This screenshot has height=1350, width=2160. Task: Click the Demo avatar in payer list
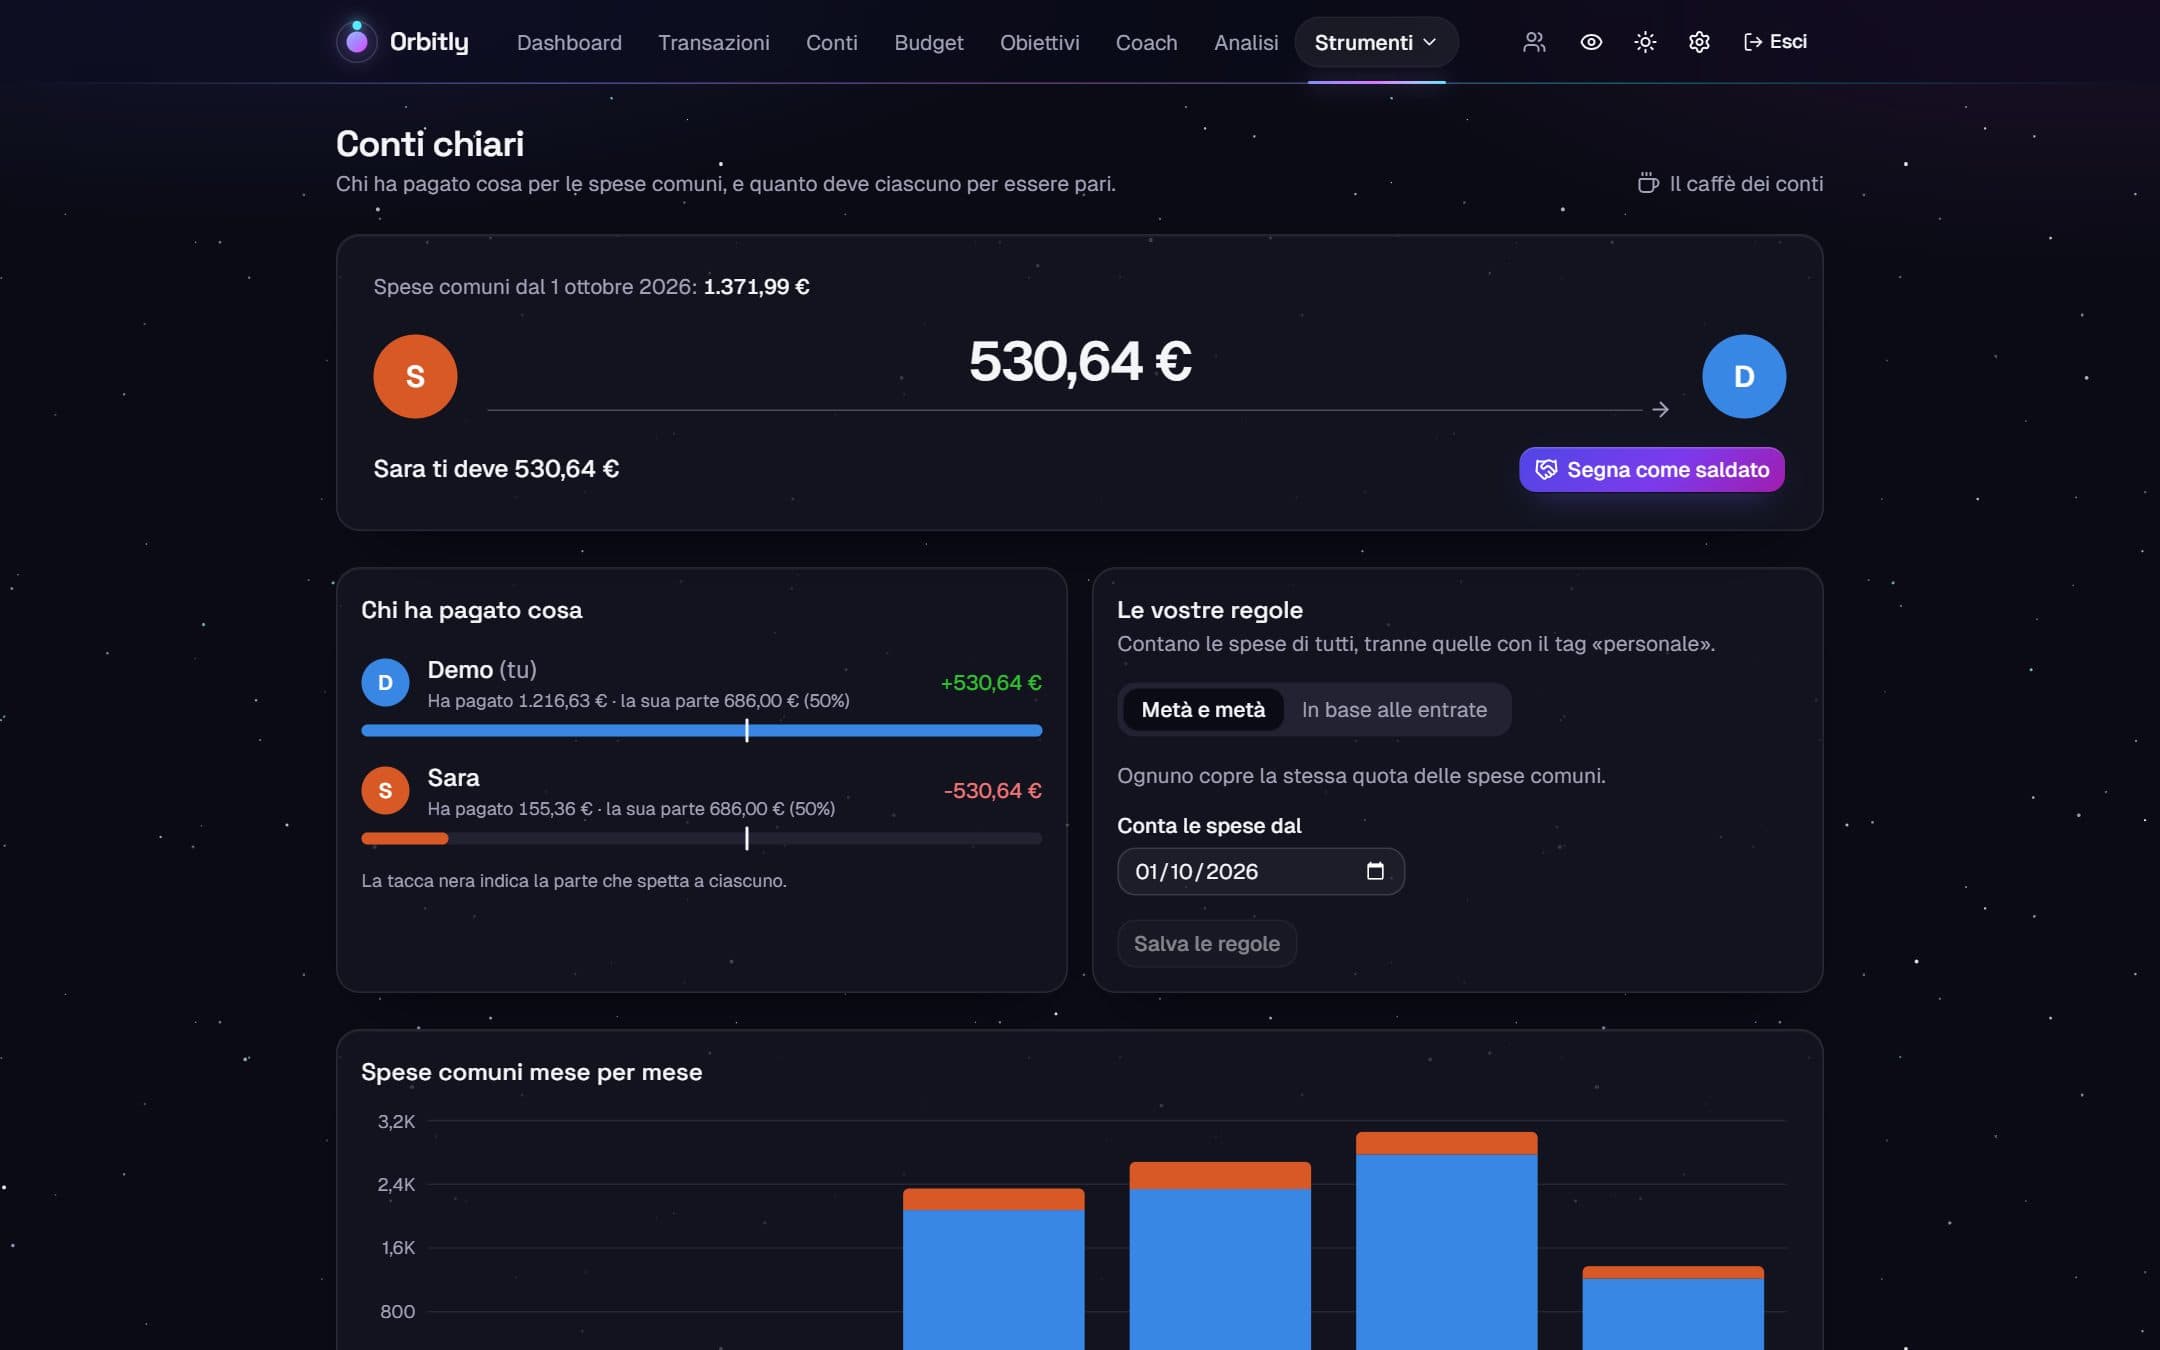point(385,682)
